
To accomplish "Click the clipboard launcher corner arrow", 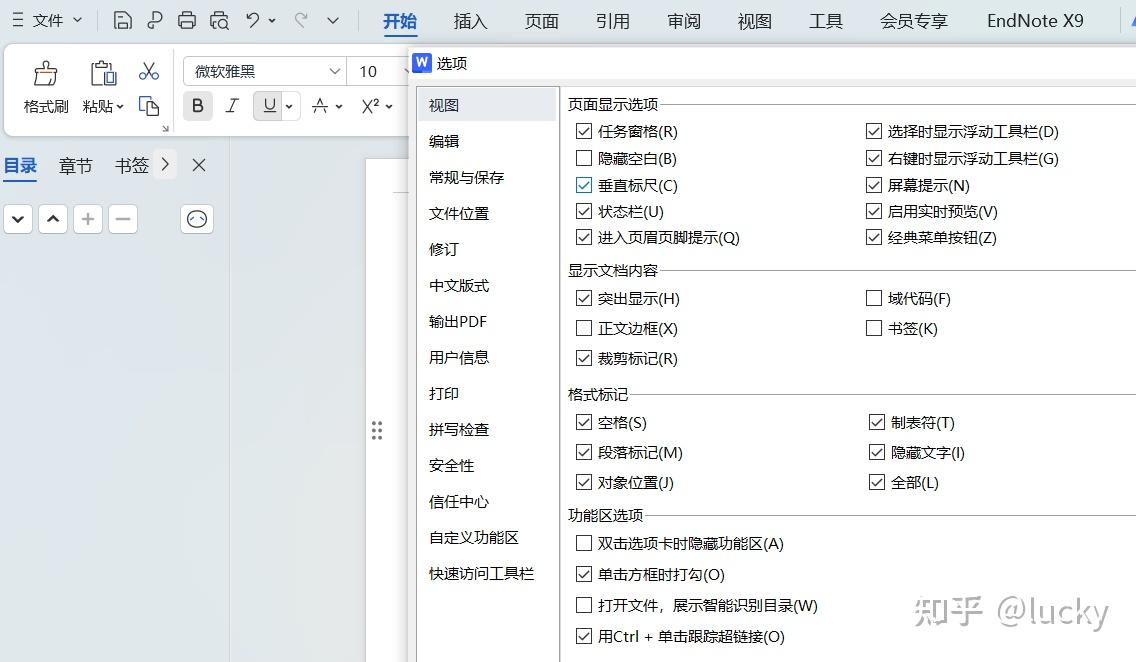I will tap(165, 128).
